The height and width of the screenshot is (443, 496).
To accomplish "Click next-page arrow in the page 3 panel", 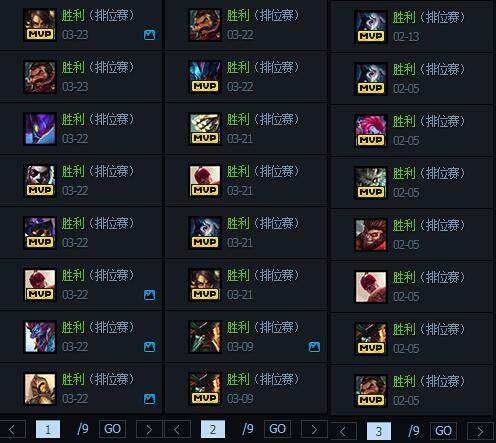I will (x=480, y=431).
